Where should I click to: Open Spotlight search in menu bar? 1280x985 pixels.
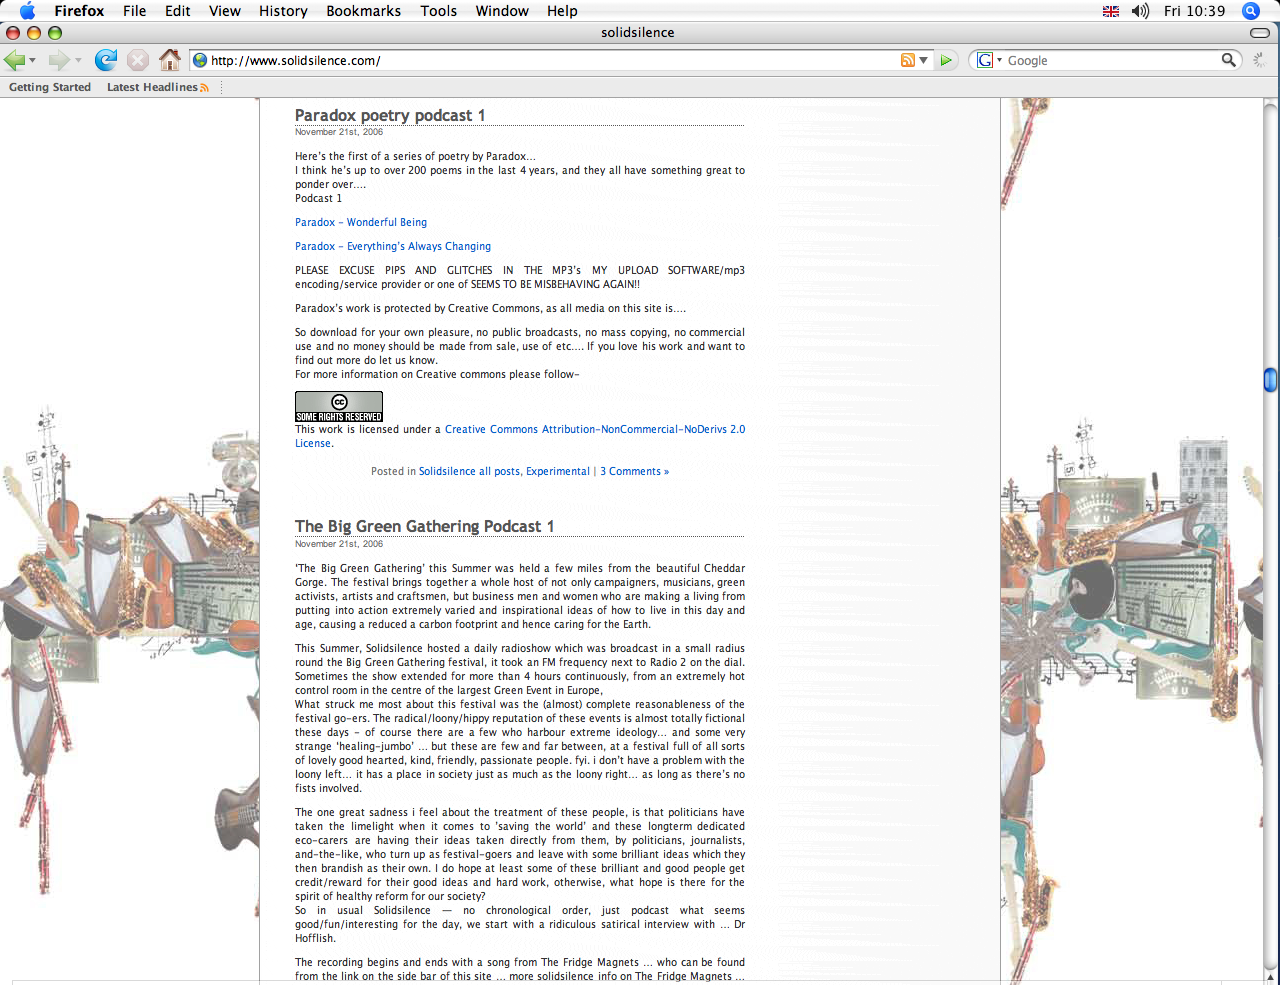coord(1250,11)
